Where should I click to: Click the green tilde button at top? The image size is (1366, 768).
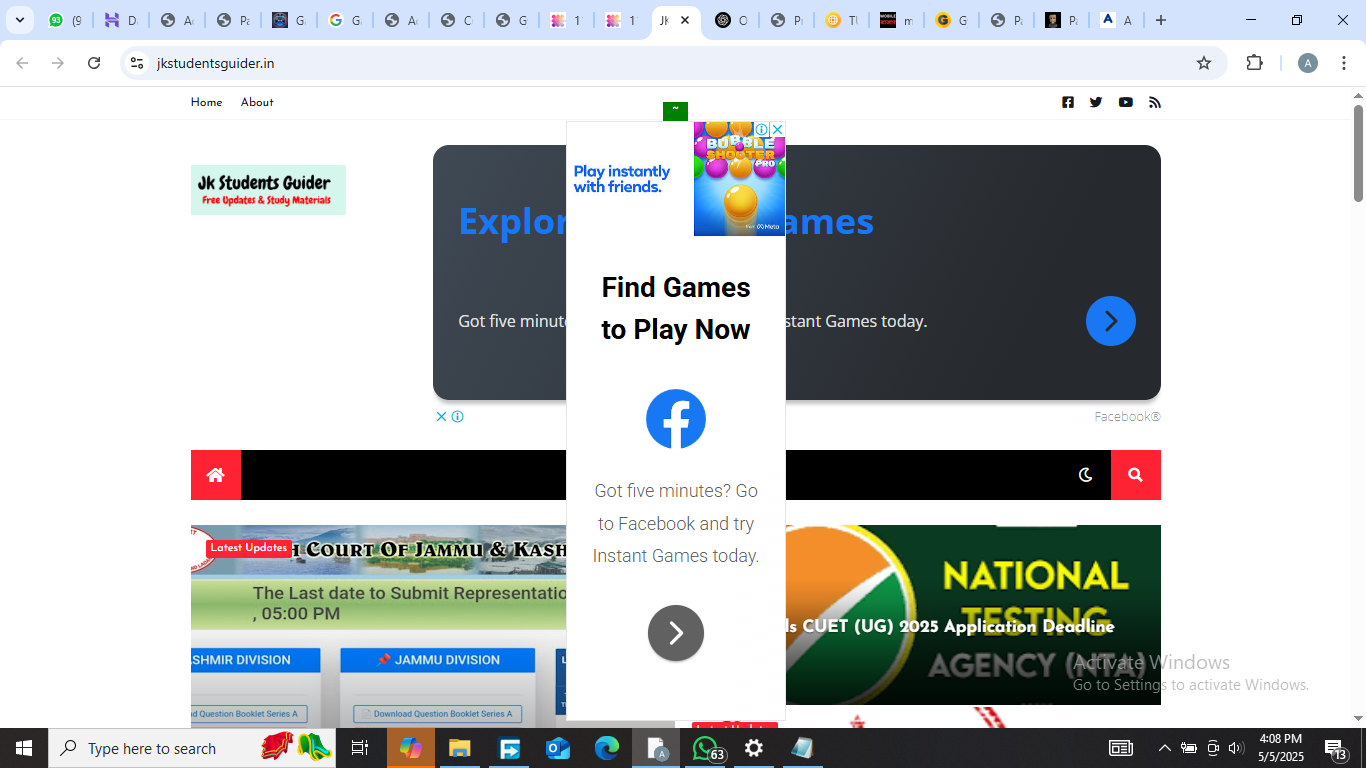pyautogui.click(x=675, y=111)
